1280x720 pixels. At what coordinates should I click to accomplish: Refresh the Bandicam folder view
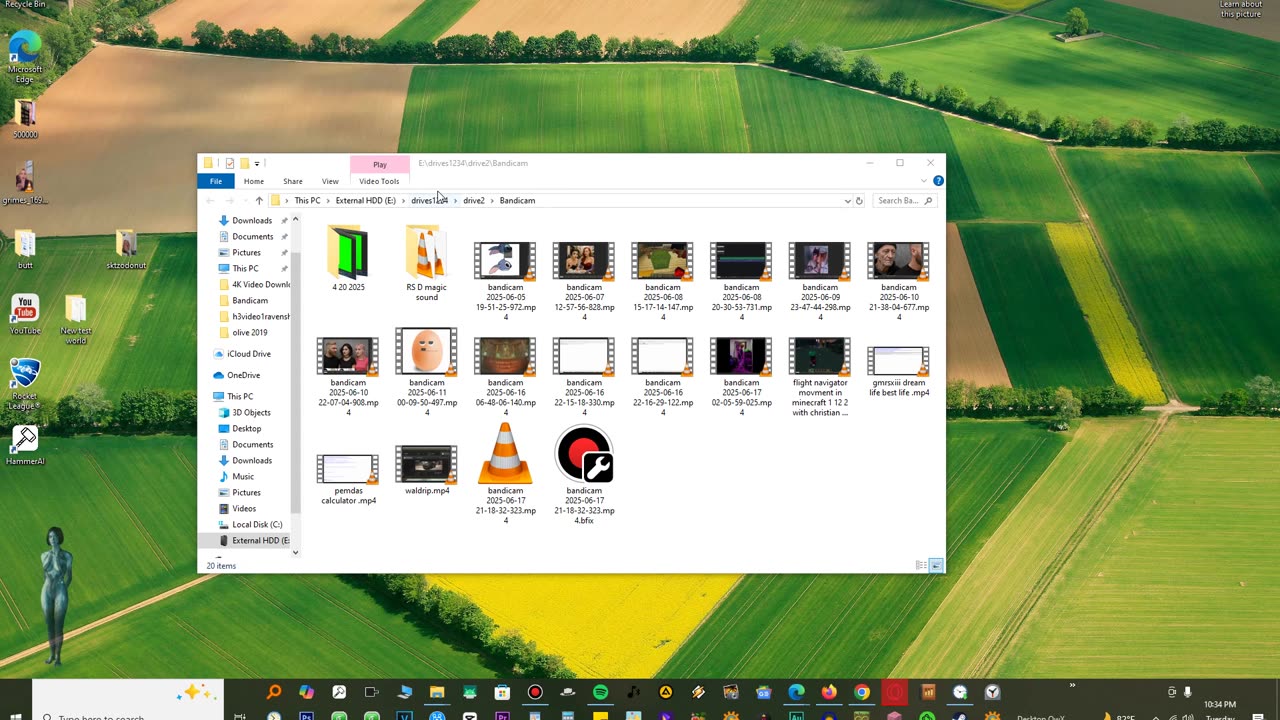pos(859,201)
